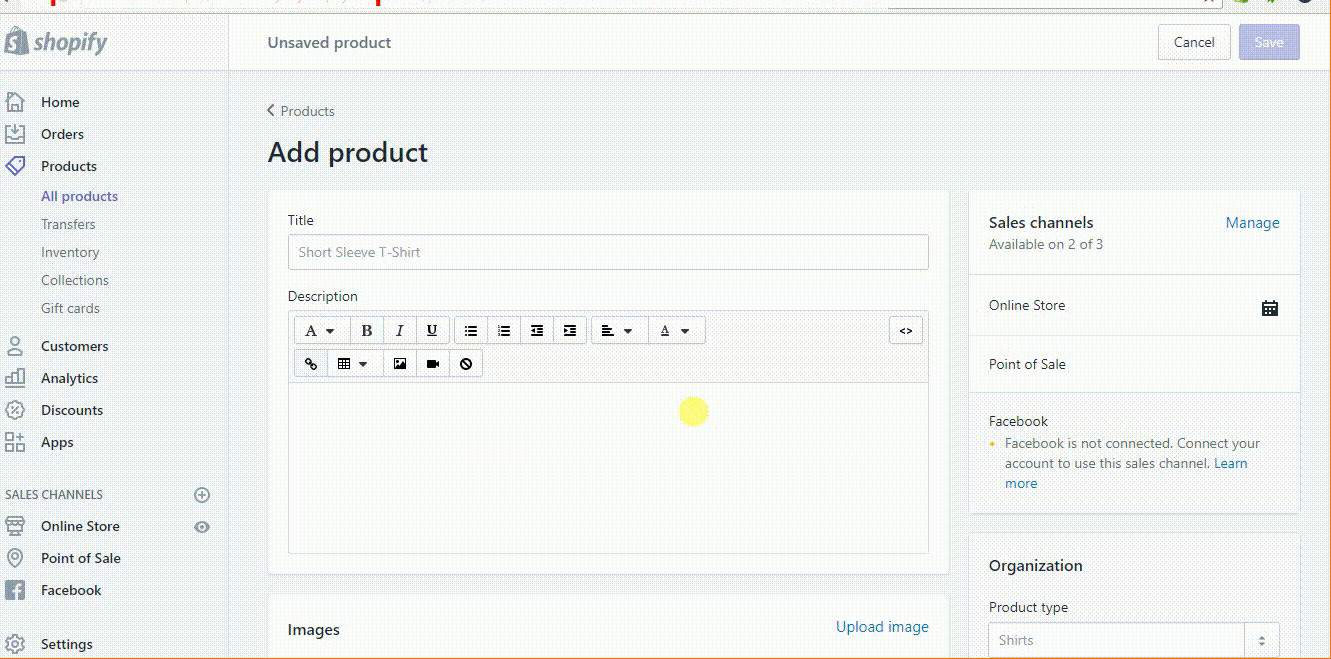
Task: Open the HTML code view of the description
Action: pos(906,330)
